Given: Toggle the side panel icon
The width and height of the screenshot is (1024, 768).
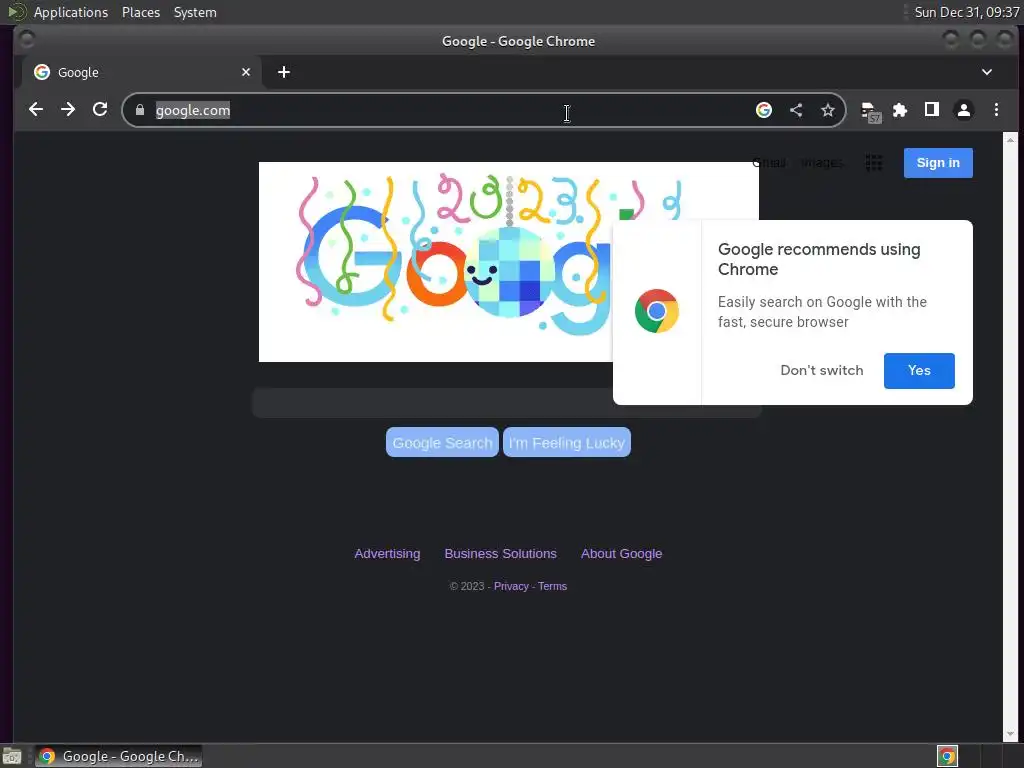Looking at the screenshot, I should pyautogui.click(x=932, y=110).
